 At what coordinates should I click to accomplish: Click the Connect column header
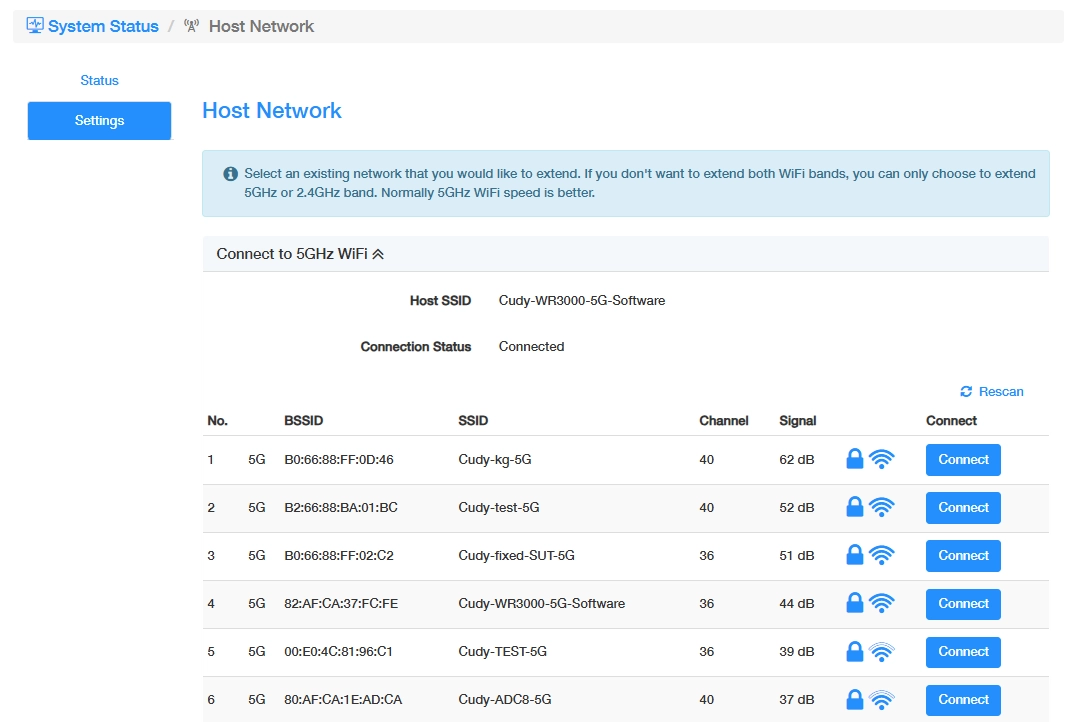point(951,421)
